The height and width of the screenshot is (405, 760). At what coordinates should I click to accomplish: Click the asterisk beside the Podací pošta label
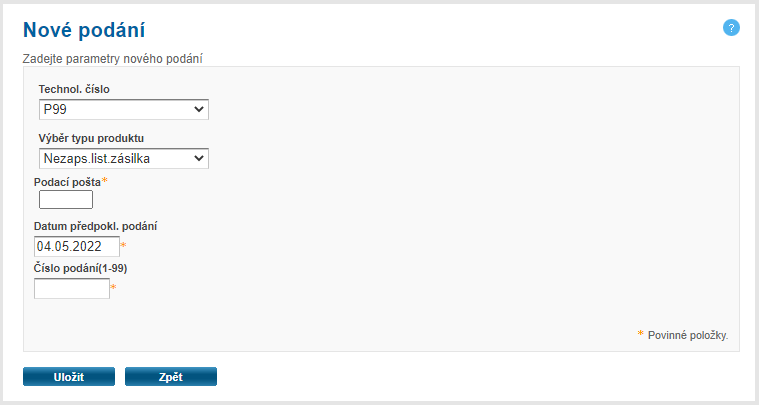pyautogui.click(x=105, y=180)
